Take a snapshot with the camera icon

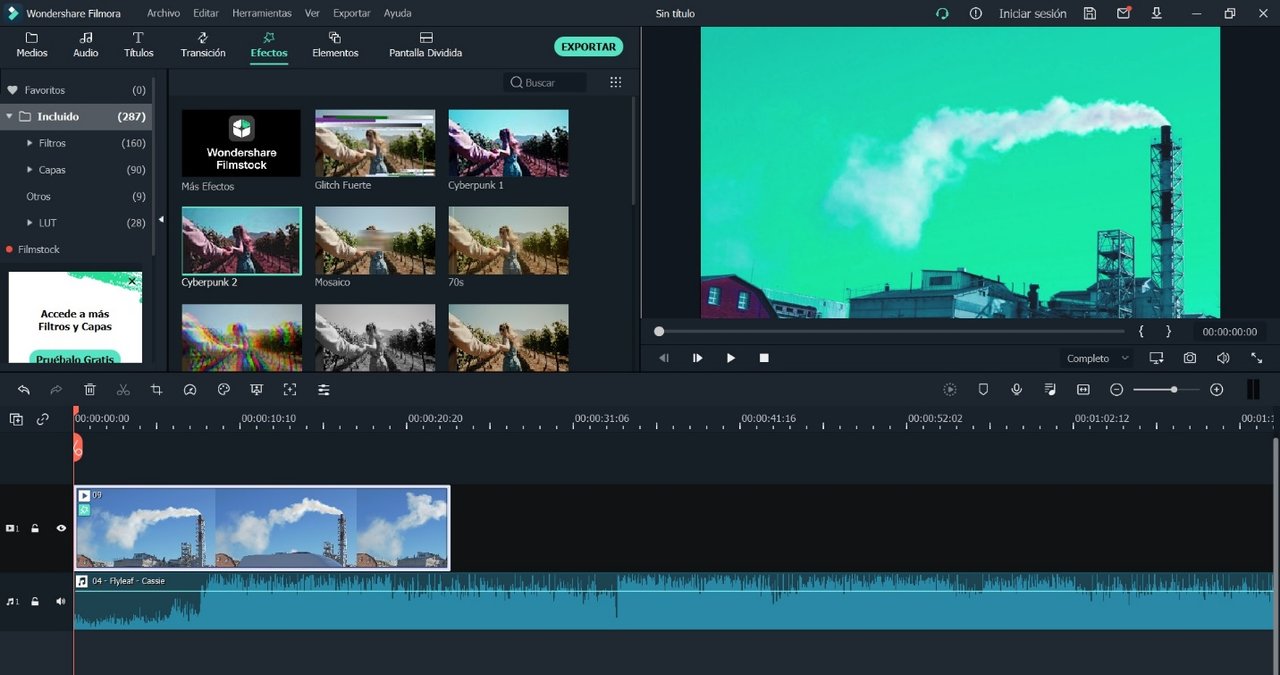(1189, 358)
